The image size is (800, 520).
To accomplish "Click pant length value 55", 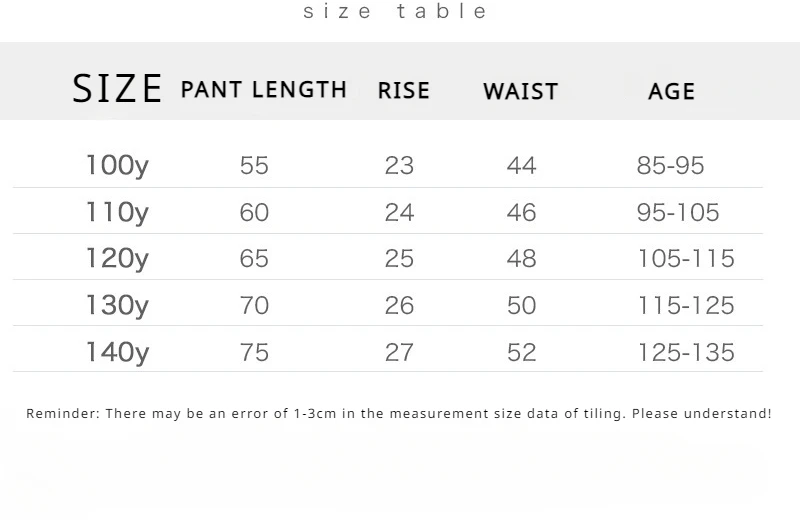I will point(254,165).
